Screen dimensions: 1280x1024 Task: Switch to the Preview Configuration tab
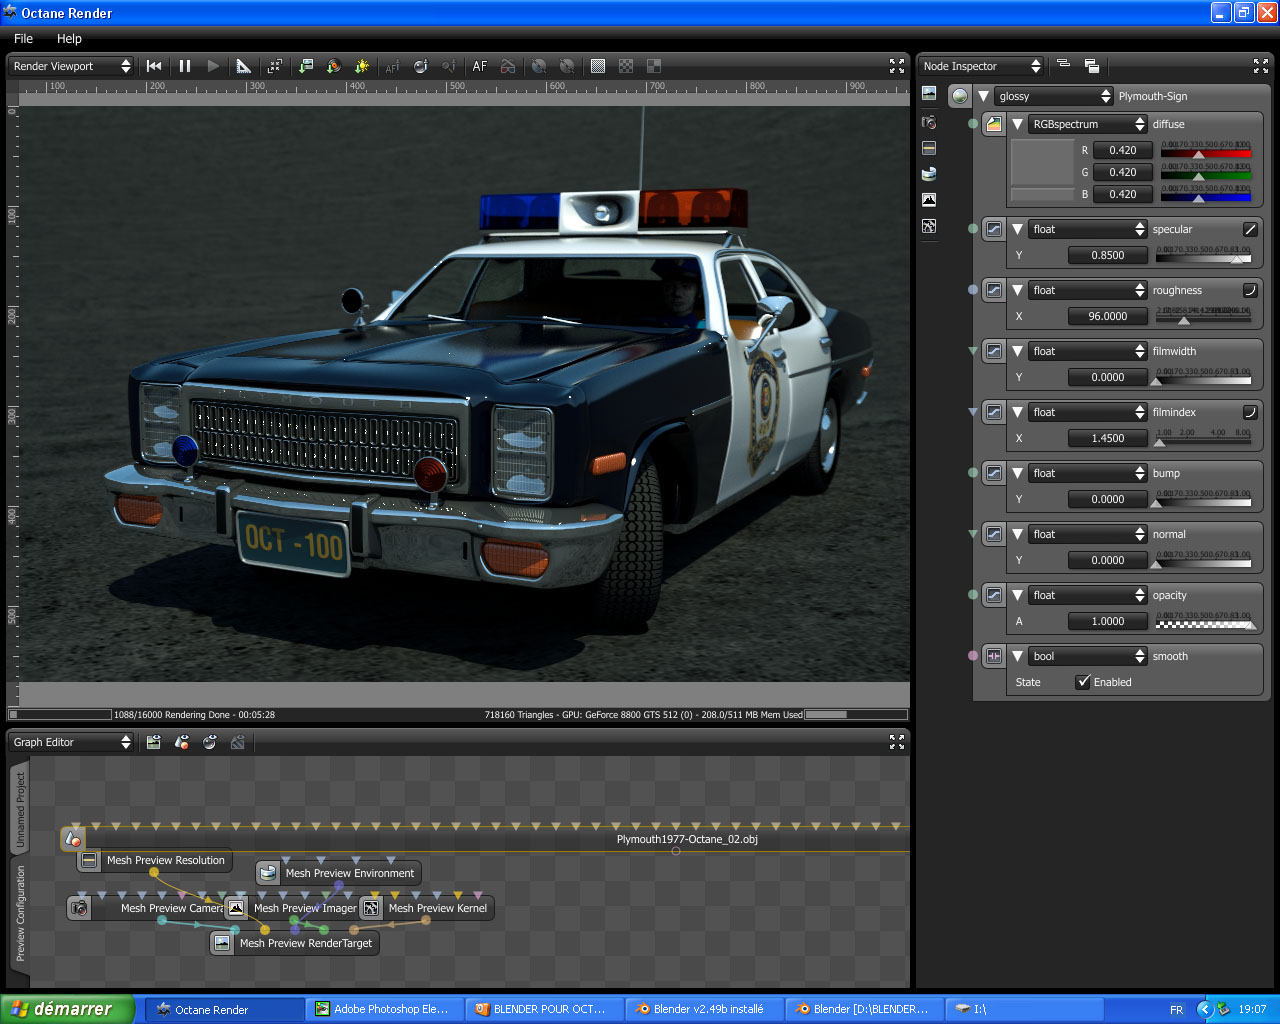coord(20,914)
